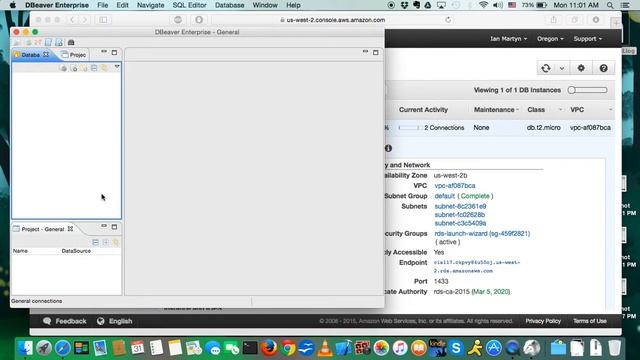Viewport: 640px width, 360px height.
Task: Switch to the Database navigator tab
Action: coord(31,54)
